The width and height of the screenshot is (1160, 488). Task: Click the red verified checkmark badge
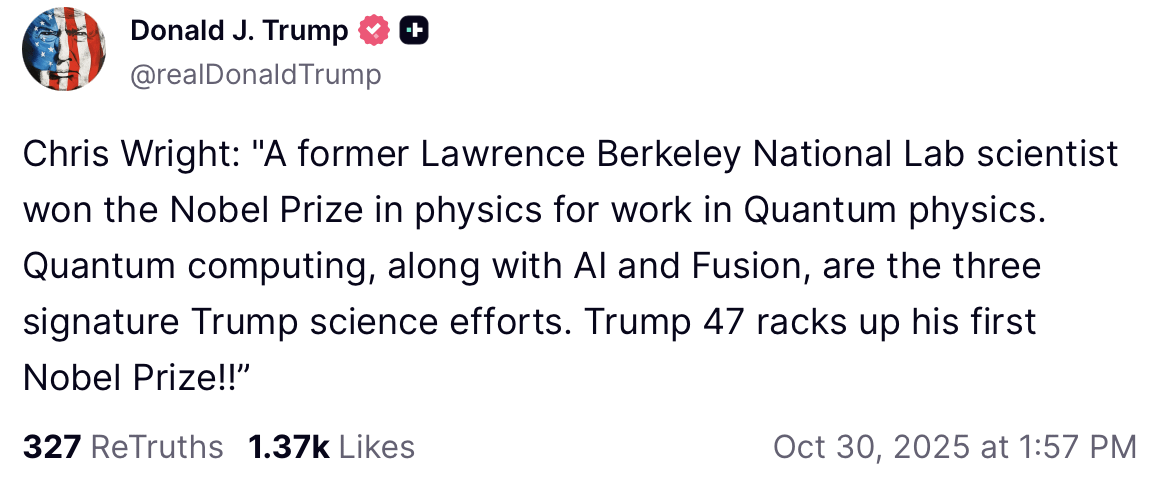tap(374, 33)
